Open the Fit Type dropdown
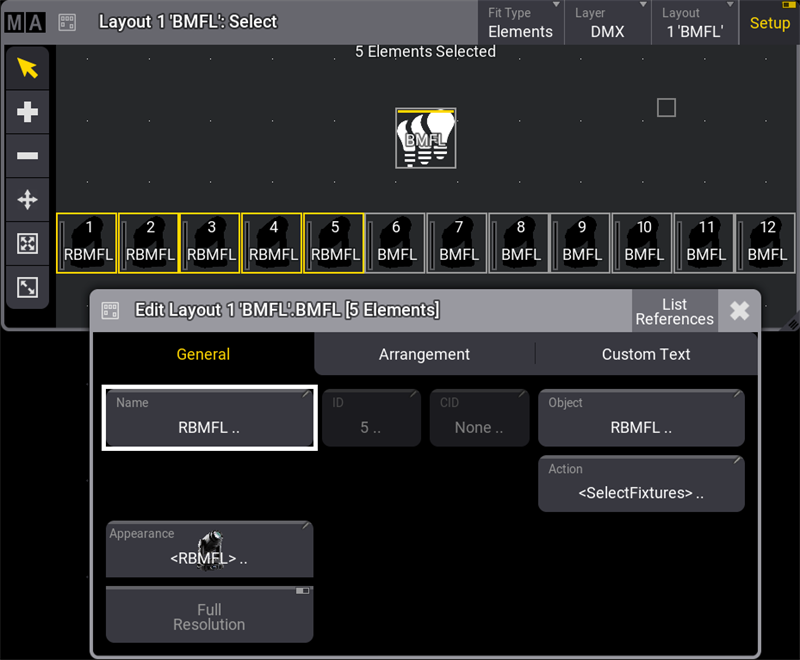This screenshot has height=660, width=800. 521,22
